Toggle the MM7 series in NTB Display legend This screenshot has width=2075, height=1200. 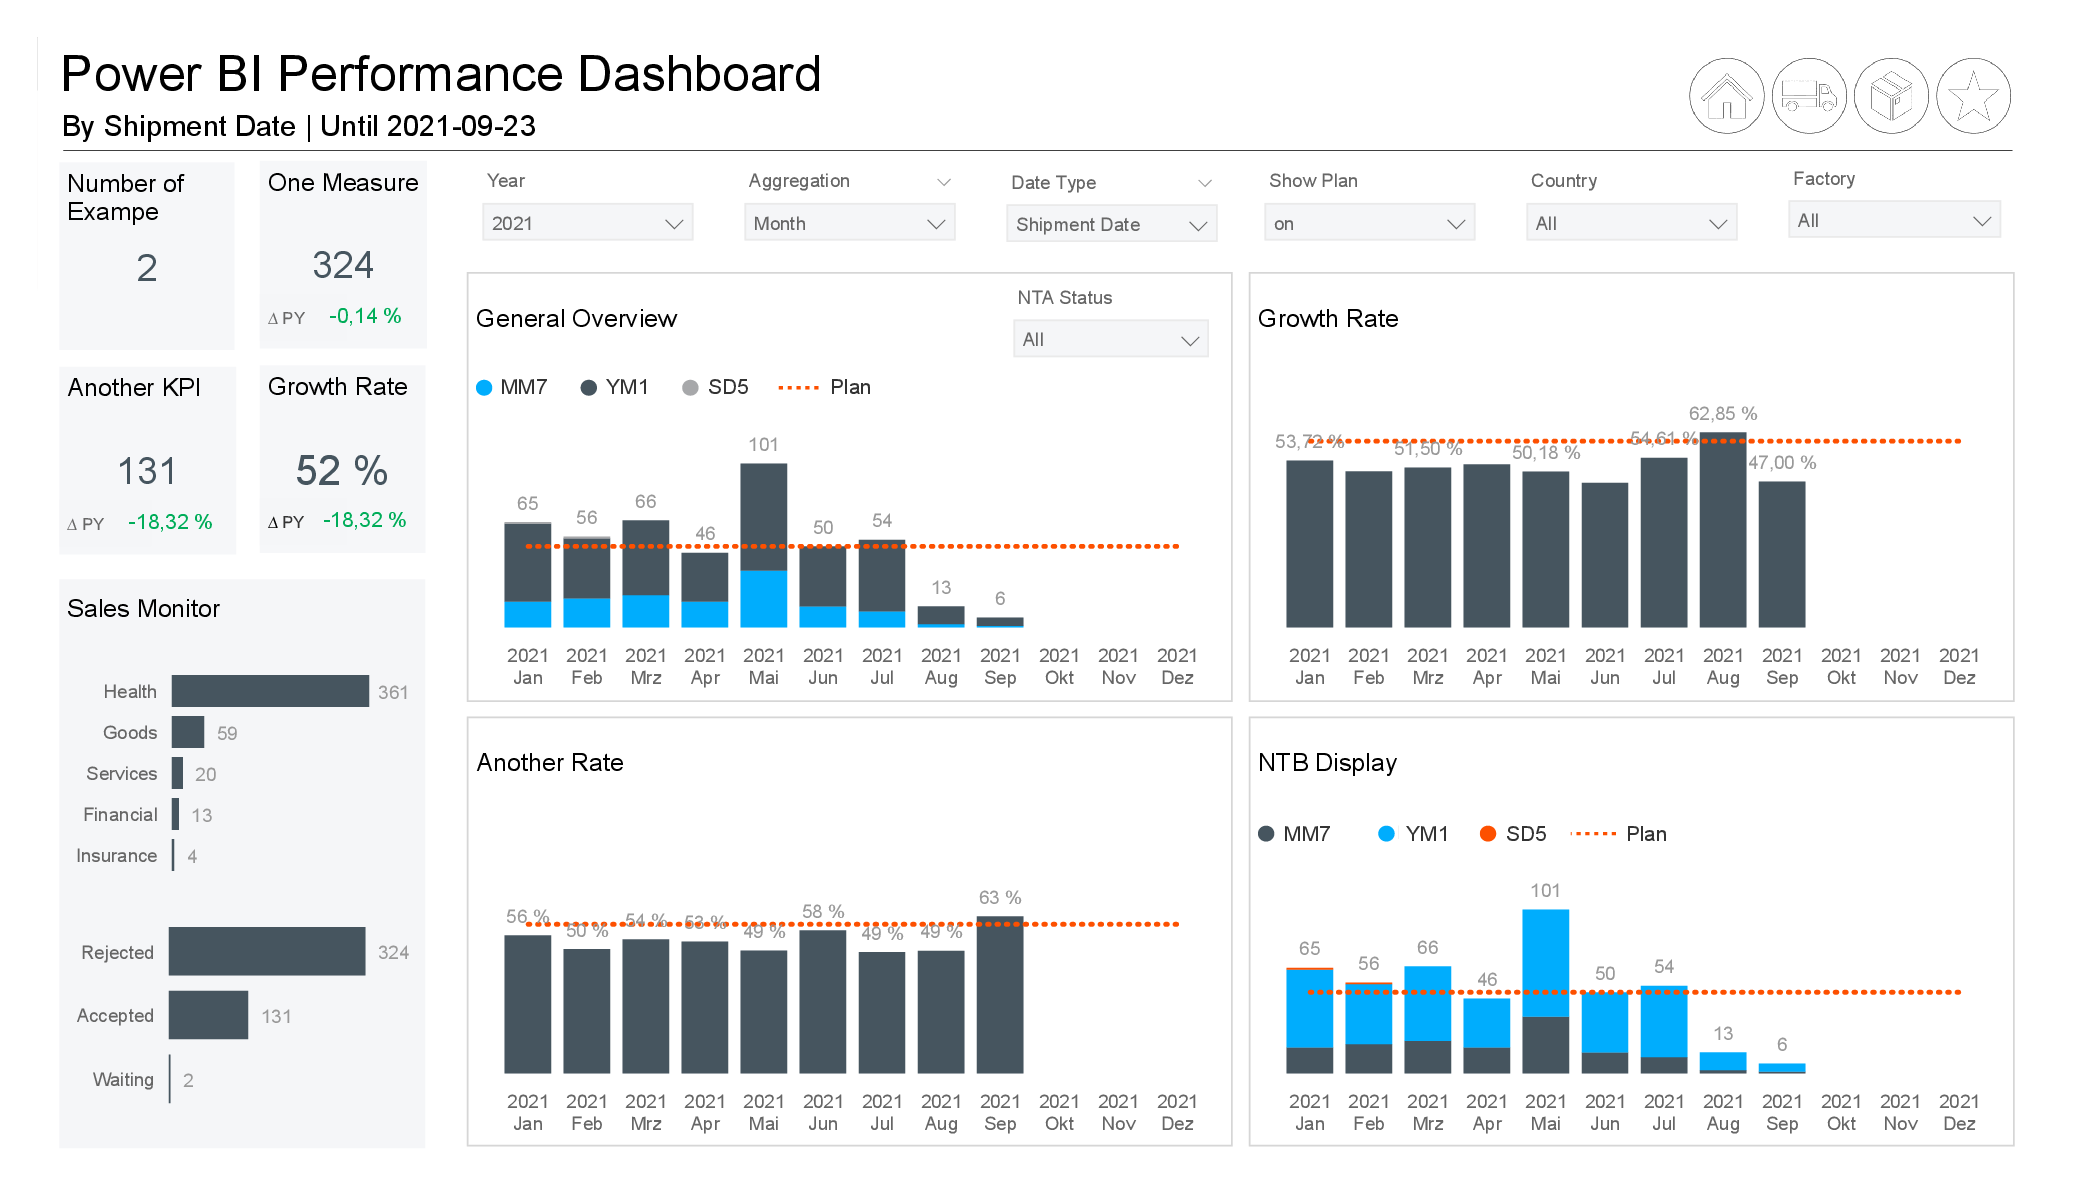1294,833
